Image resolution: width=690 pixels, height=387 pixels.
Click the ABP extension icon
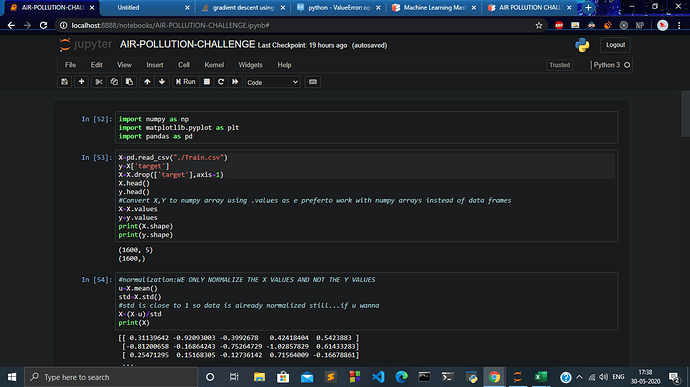pyautogui.click(x=559, y=26)
